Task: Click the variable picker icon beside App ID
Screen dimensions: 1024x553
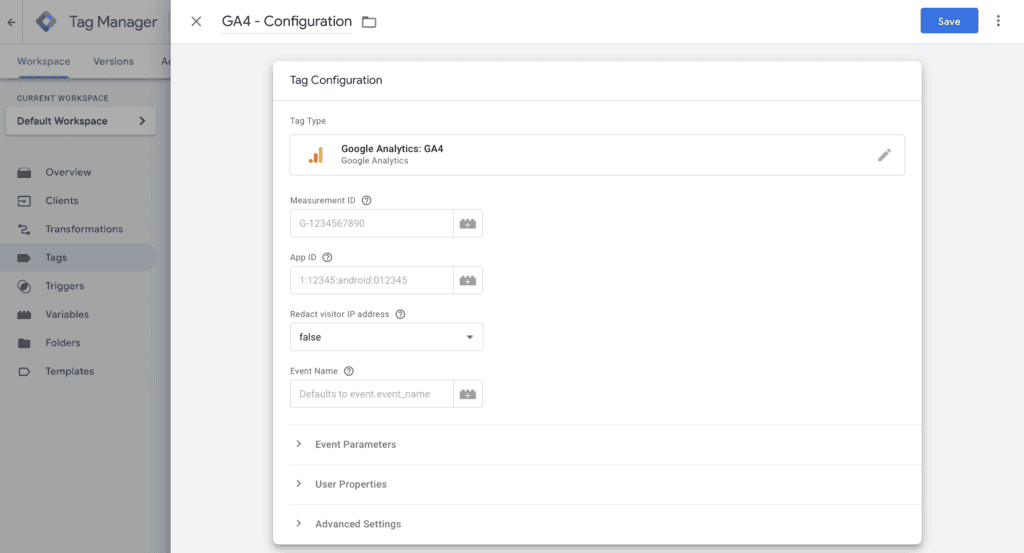Action: [x=468, y=280]
